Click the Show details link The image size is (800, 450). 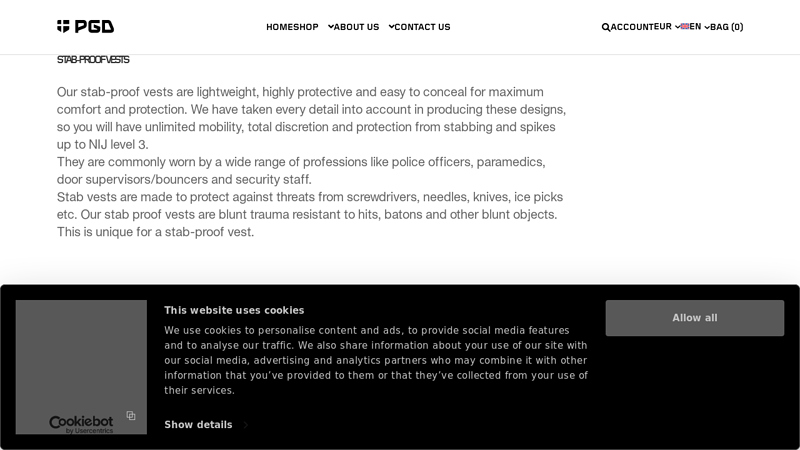coord(198,425)
